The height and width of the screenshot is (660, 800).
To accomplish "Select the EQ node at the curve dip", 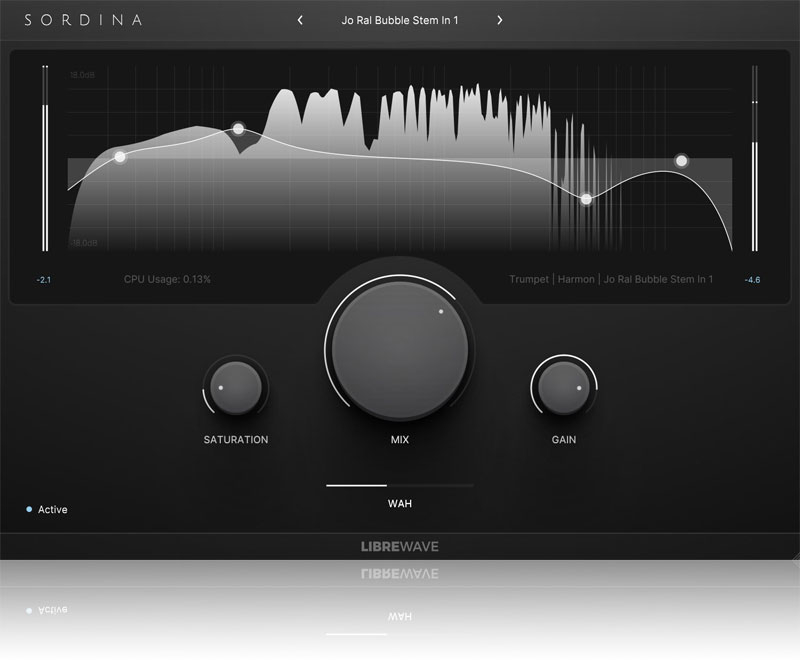I will pos(587,199).
